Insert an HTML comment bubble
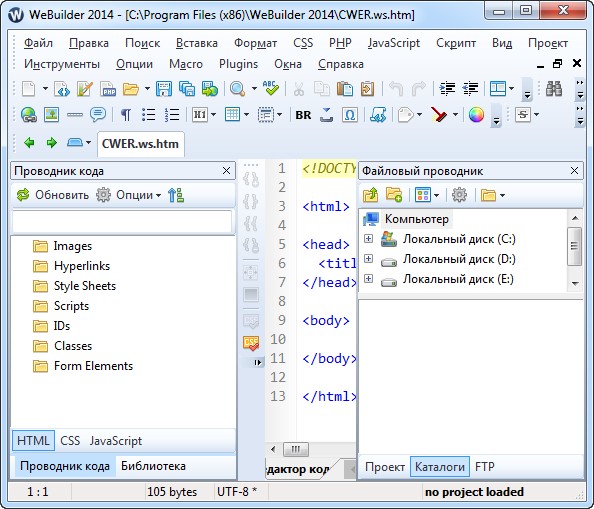The width and height of the screenshot is (594, 509). click(x=98, y=114)
